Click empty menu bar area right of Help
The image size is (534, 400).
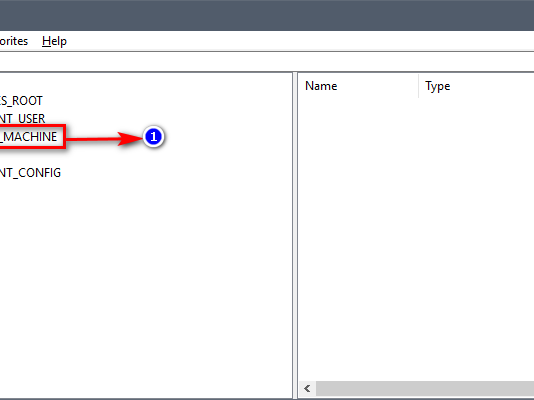pyautogui.click(x=300, y=41)
